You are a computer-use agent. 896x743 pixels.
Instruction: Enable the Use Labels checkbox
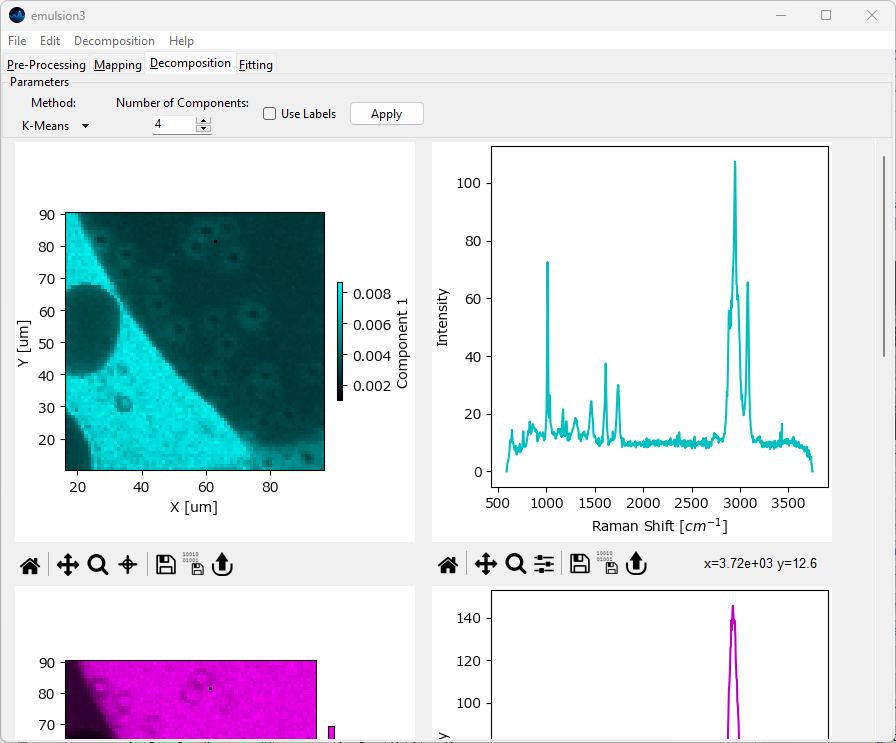[270, 114]
